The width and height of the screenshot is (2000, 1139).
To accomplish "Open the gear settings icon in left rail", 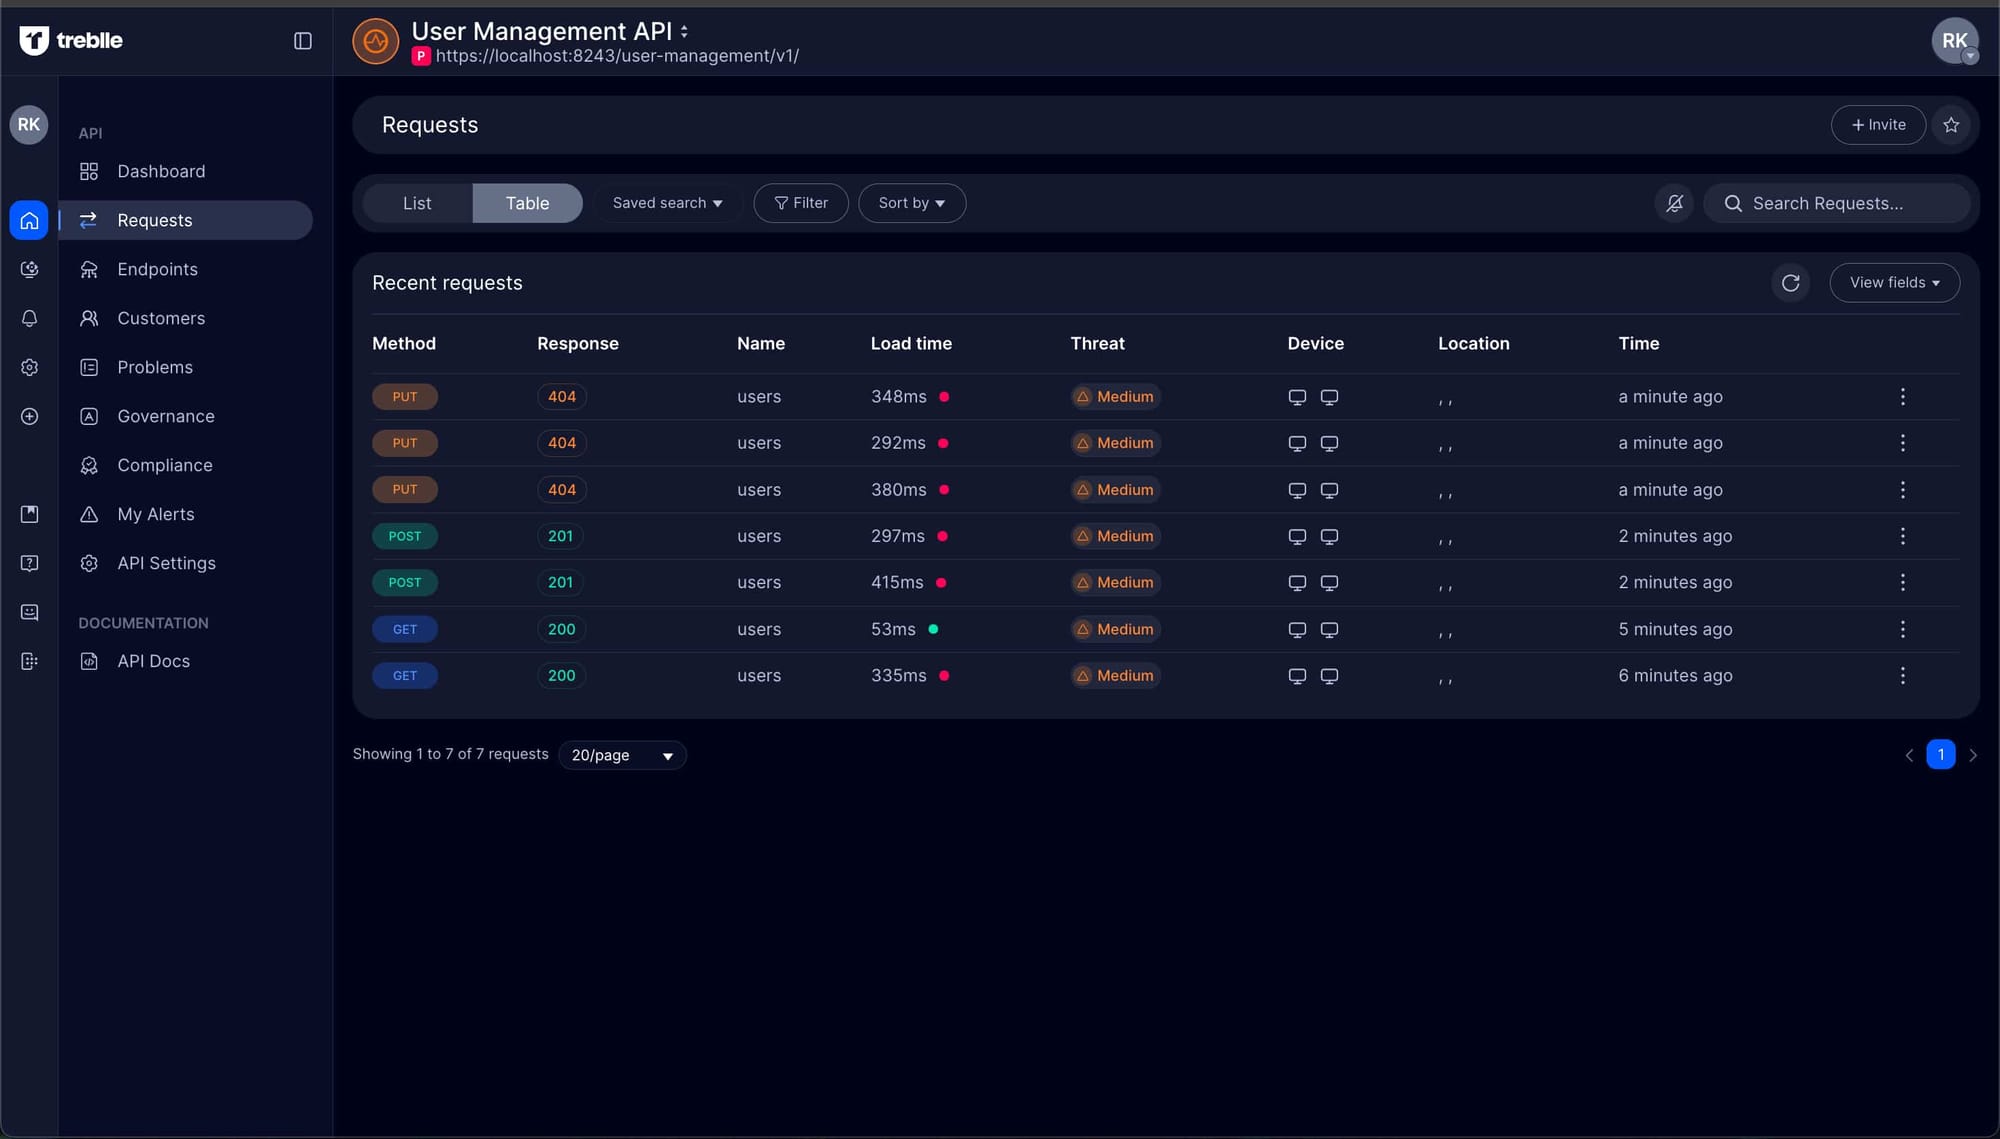I will pos(29,367).
